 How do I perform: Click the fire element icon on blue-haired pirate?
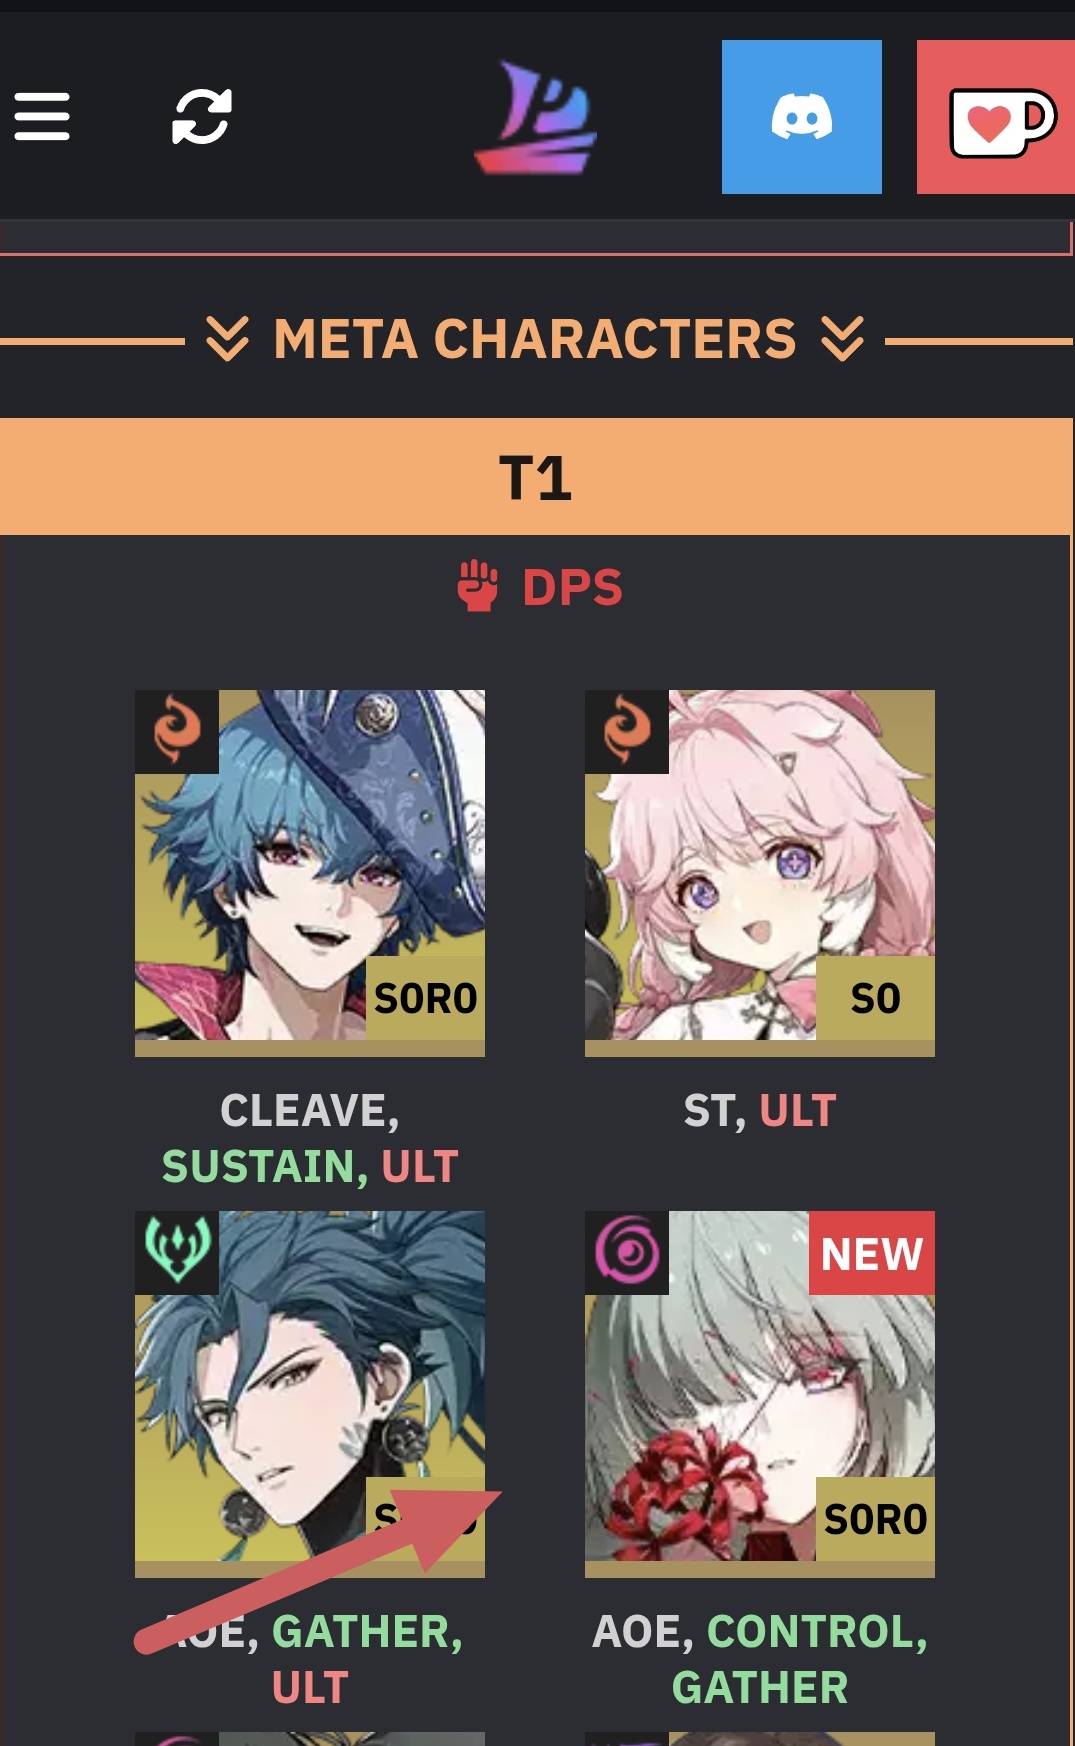[177, 731]
